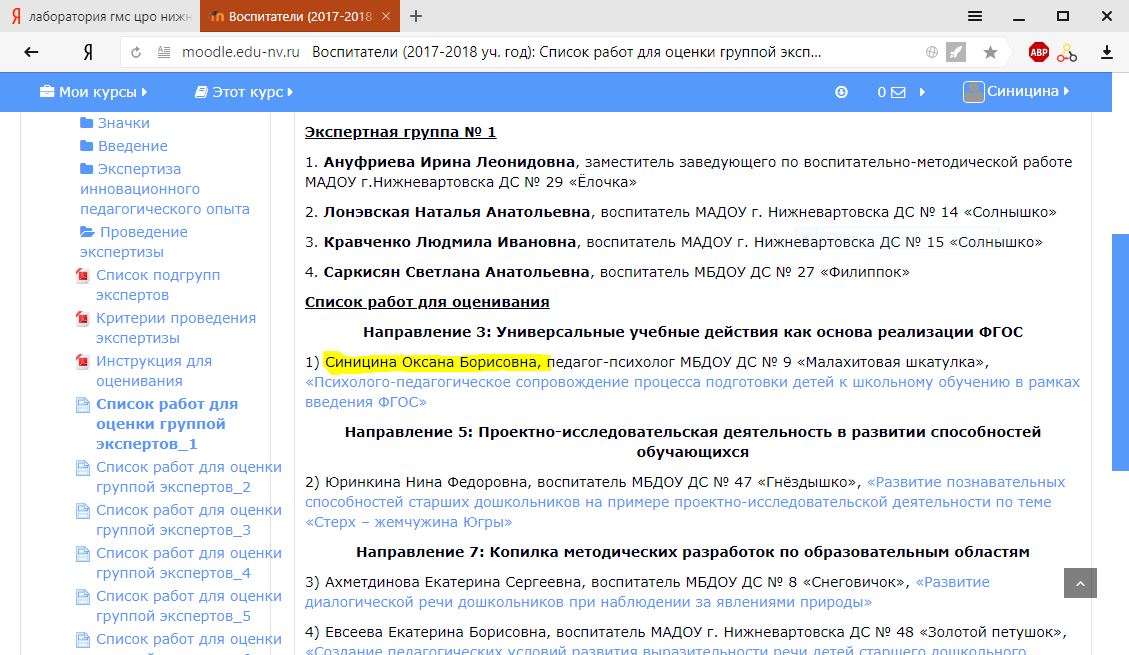Open the messages envelope icon

897,92
